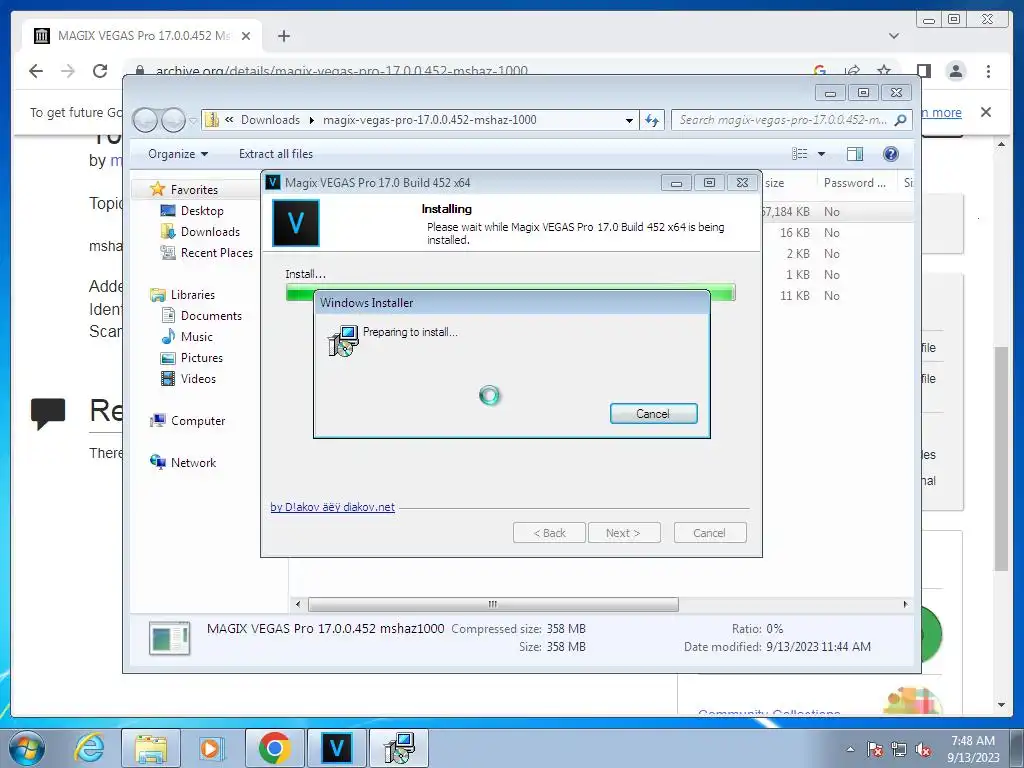The image size is (1024, 768).
Task: Expand the Explorer address bar dropdown
Action: pos(629,120)
